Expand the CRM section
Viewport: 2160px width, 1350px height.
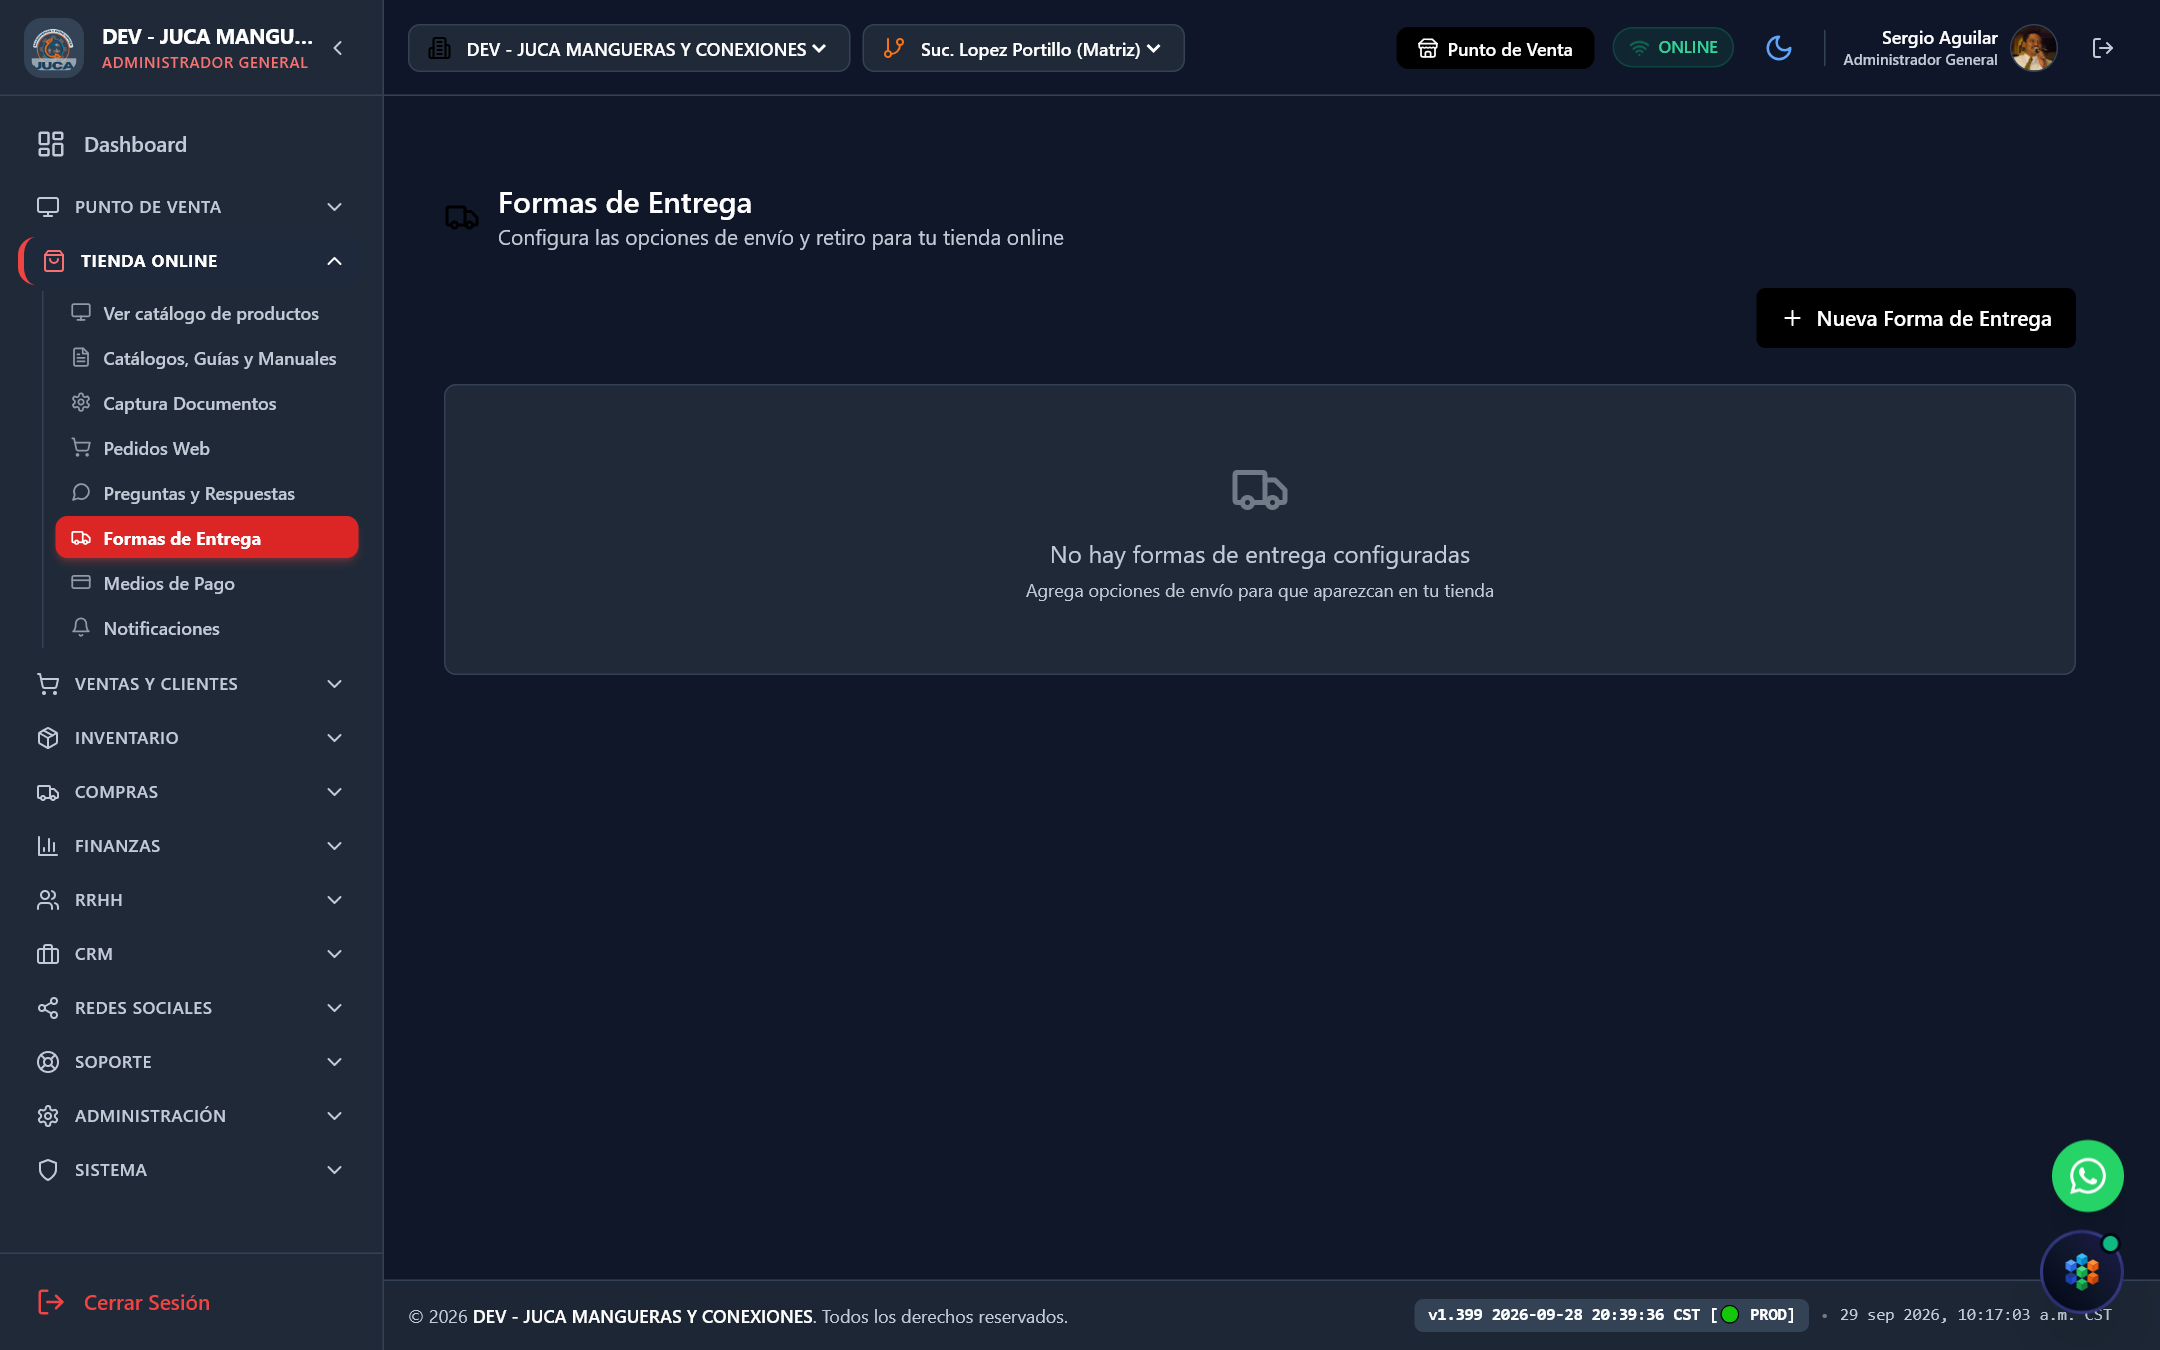pos(190,954)
